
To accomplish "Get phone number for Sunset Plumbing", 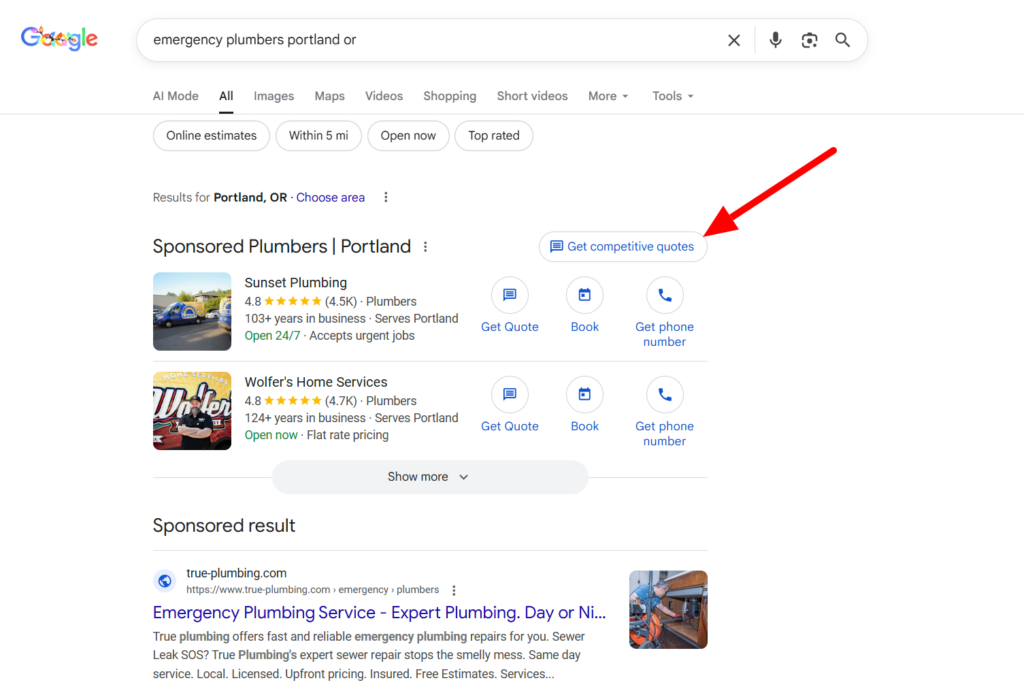I will coord(664,295).
